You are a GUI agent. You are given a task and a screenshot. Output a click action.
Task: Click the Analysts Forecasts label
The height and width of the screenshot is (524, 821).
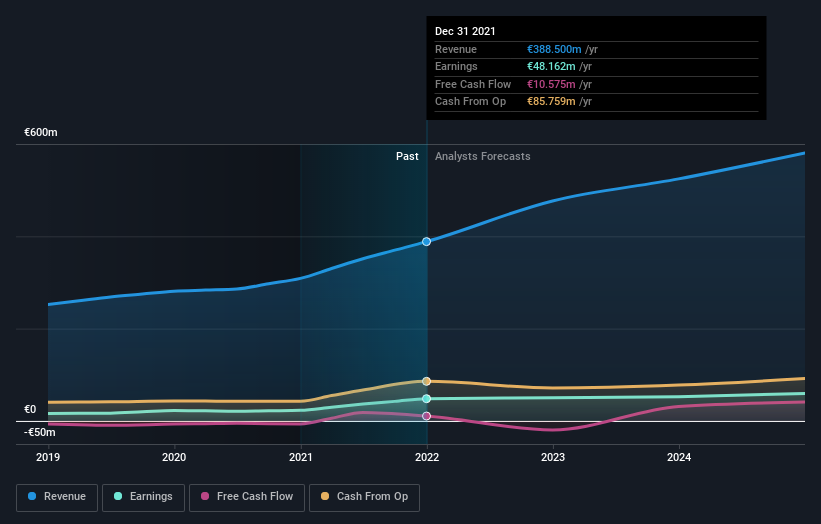tap(483, 156)
